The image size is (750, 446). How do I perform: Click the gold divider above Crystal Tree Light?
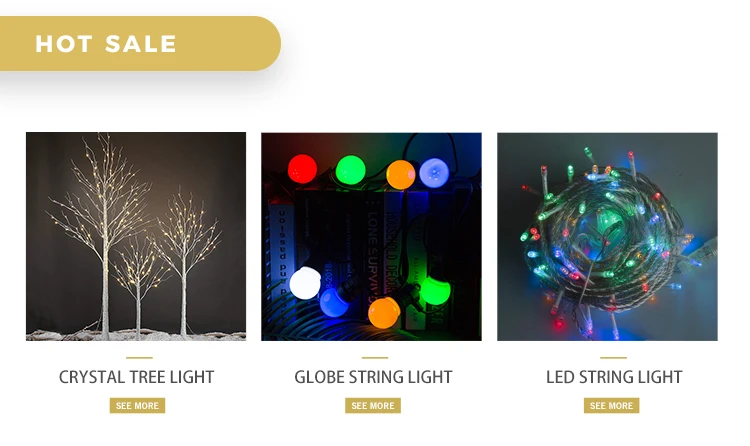pyautogui.click(x=139, y=357)
